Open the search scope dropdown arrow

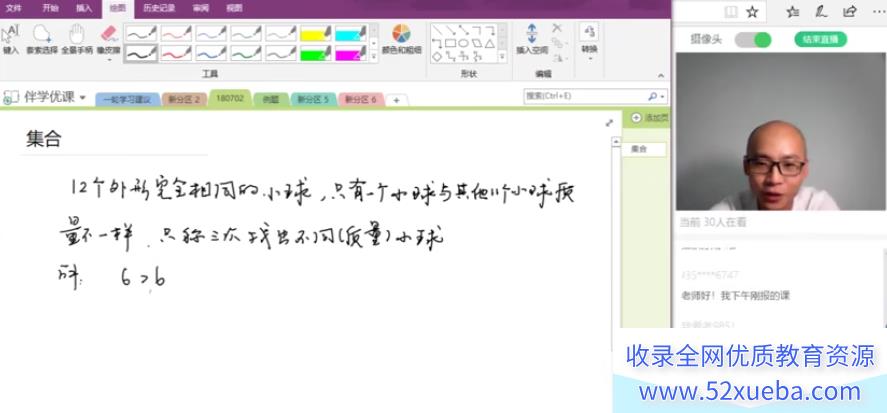(662, 97)
